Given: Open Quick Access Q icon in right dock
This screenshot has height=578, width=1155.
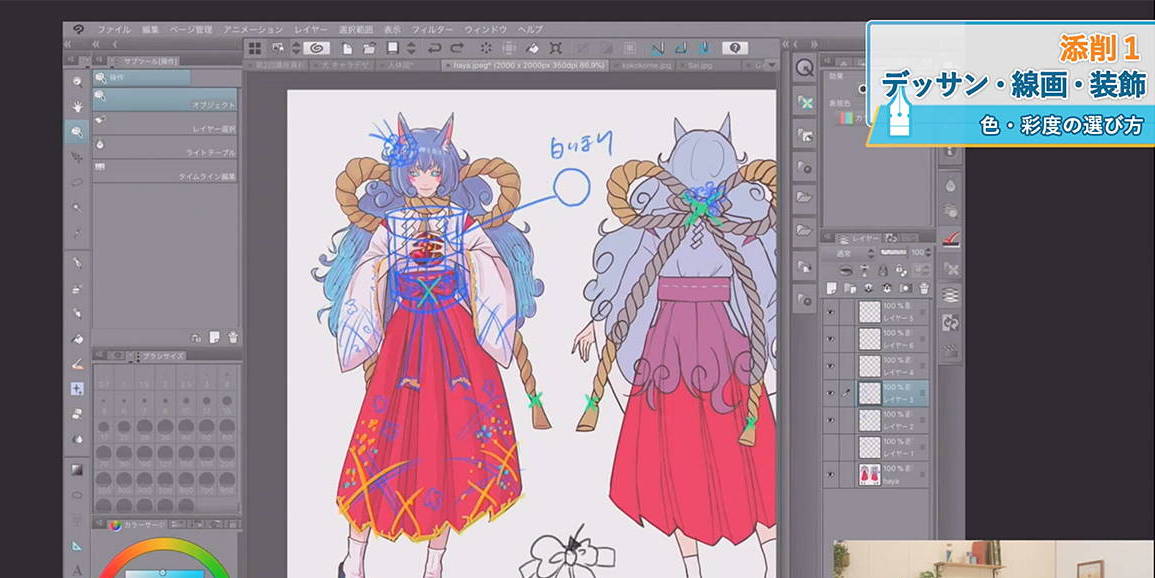Looking at the screenshot, I should (804, 68).
